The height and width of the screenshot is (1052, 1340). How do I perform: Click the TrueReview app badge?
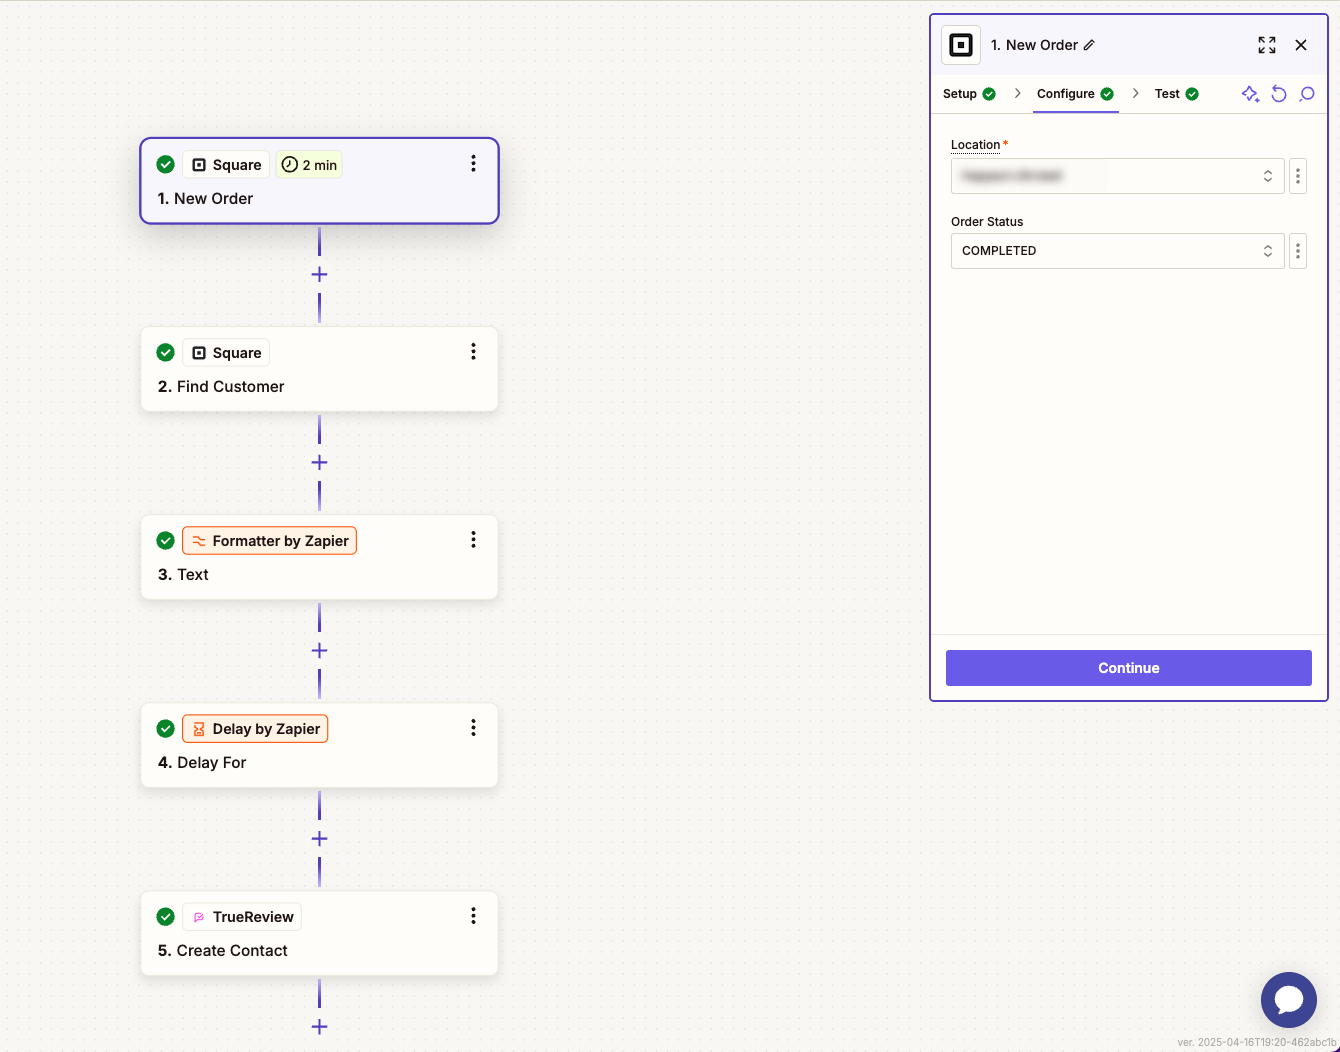242,917
